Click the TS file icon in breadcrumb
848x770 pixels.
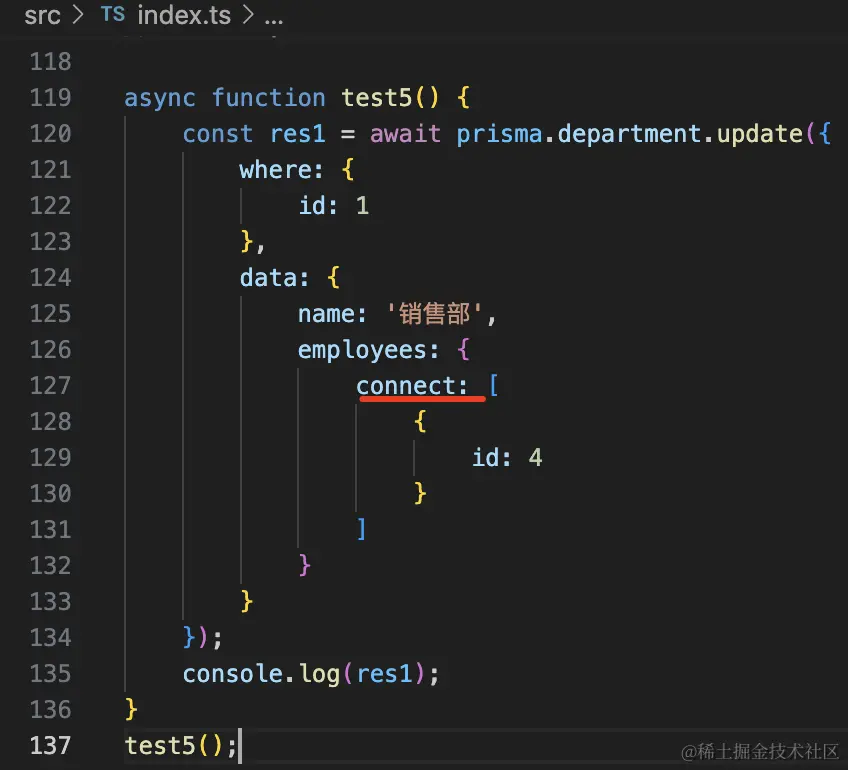tap(113, 15)
